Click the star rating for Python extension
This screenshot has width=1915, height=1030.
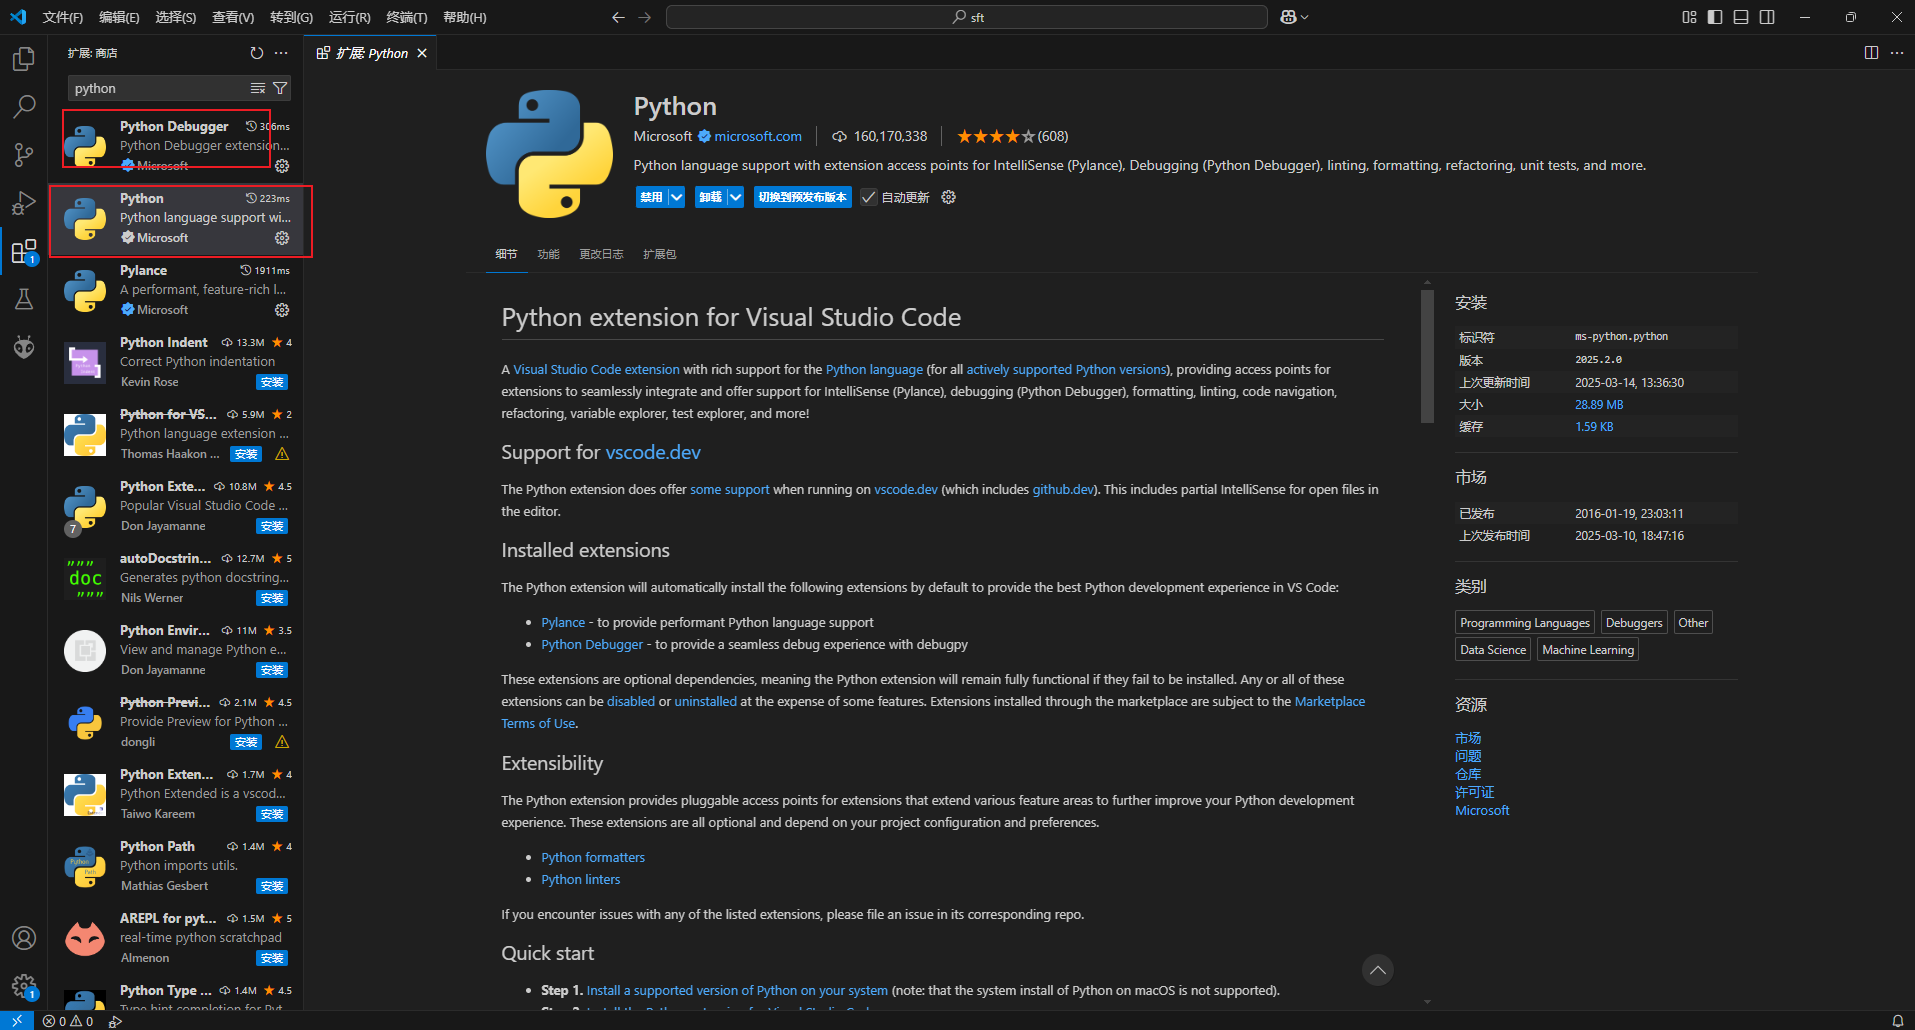point(1012,136)
